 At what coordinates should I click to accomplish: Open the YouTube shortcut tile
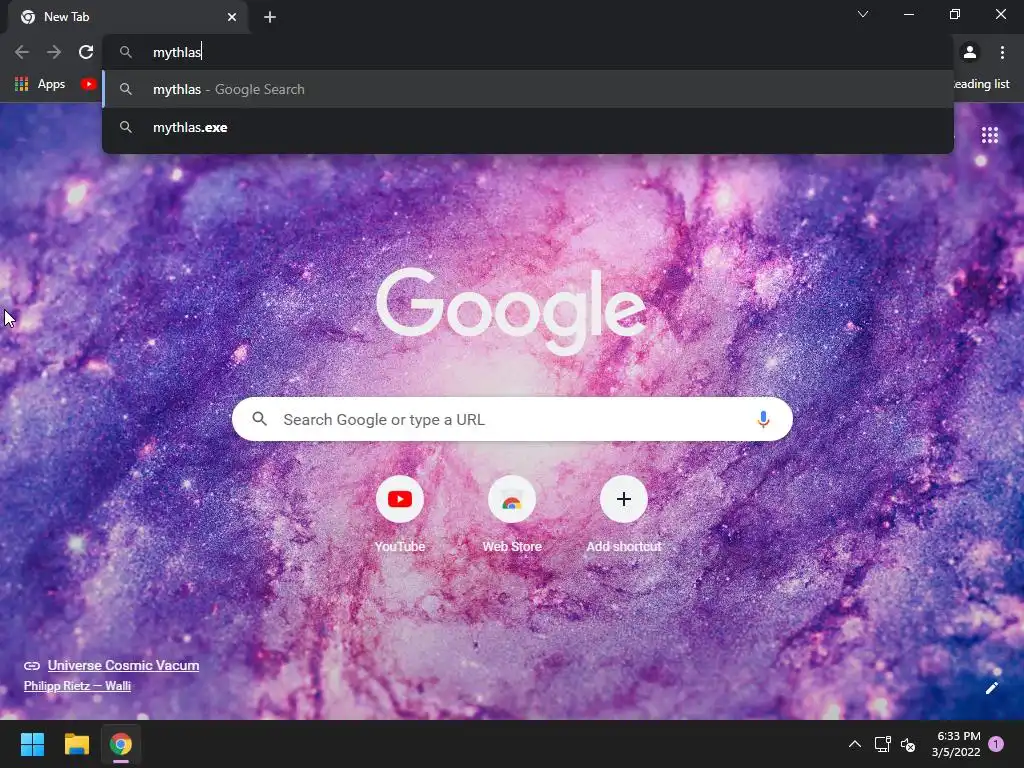[x=400, y=515]
